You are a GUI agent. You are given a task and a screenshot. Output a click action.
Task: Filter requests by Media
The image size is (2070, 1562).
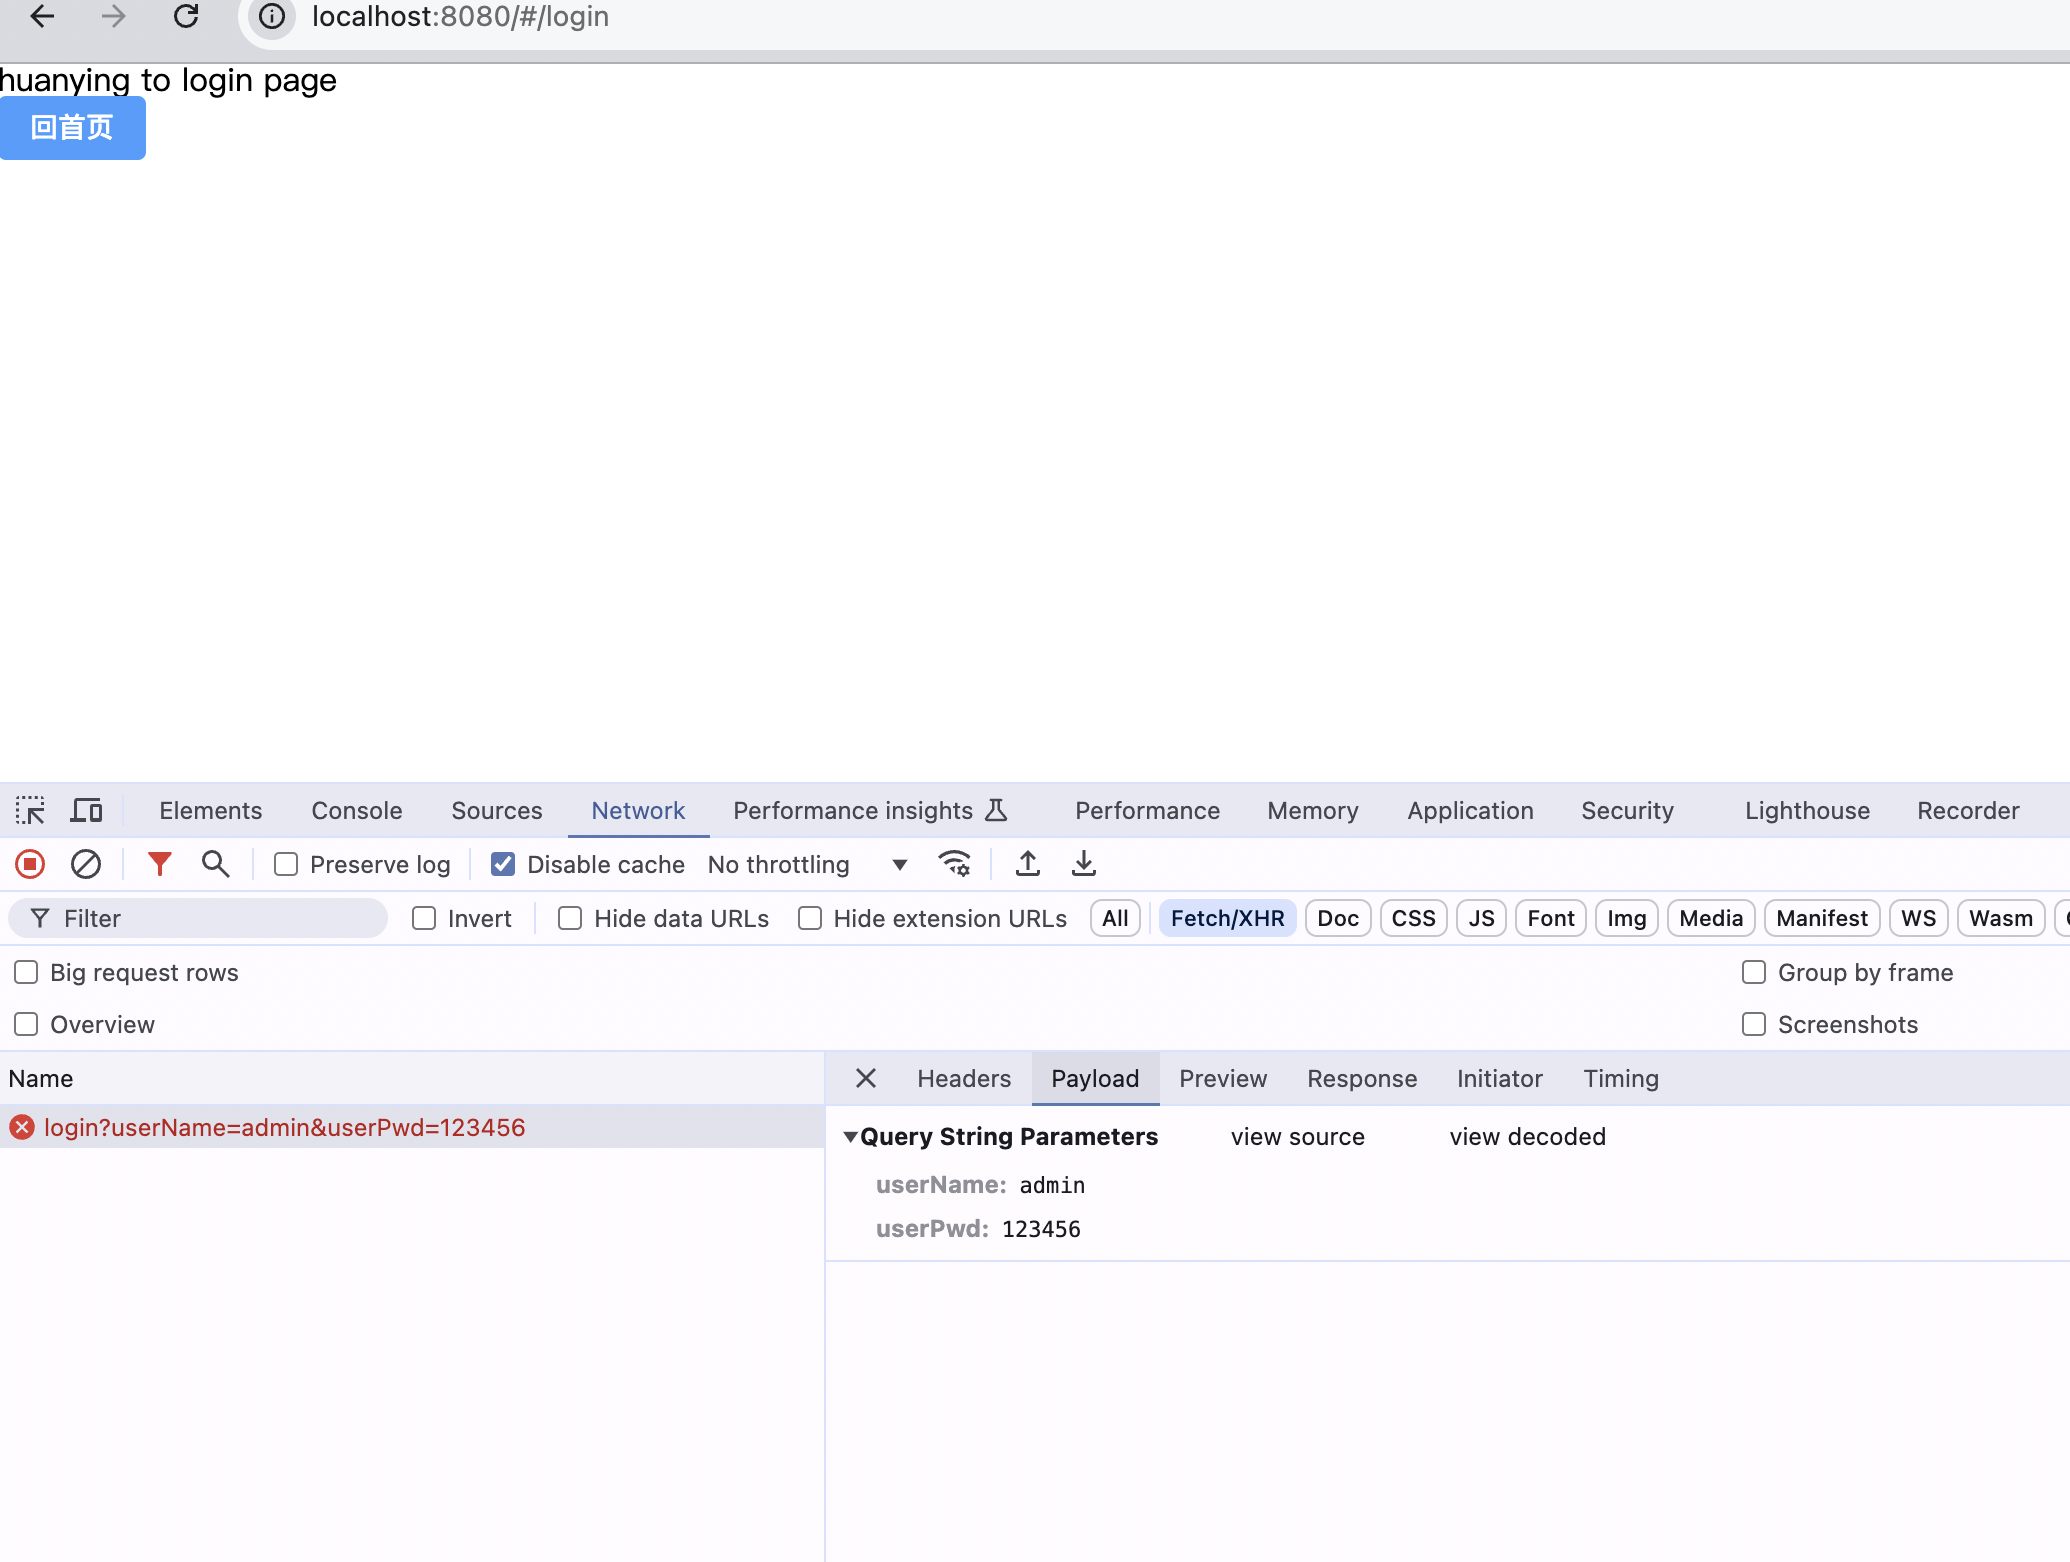(x=1711, y=918)
